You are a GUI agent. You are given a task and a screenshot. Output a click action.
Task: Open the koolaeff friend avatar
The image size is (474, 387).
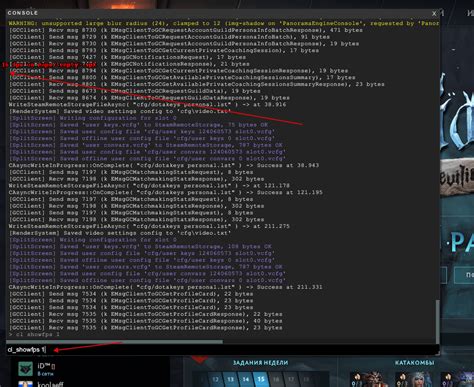coord(26,384)
